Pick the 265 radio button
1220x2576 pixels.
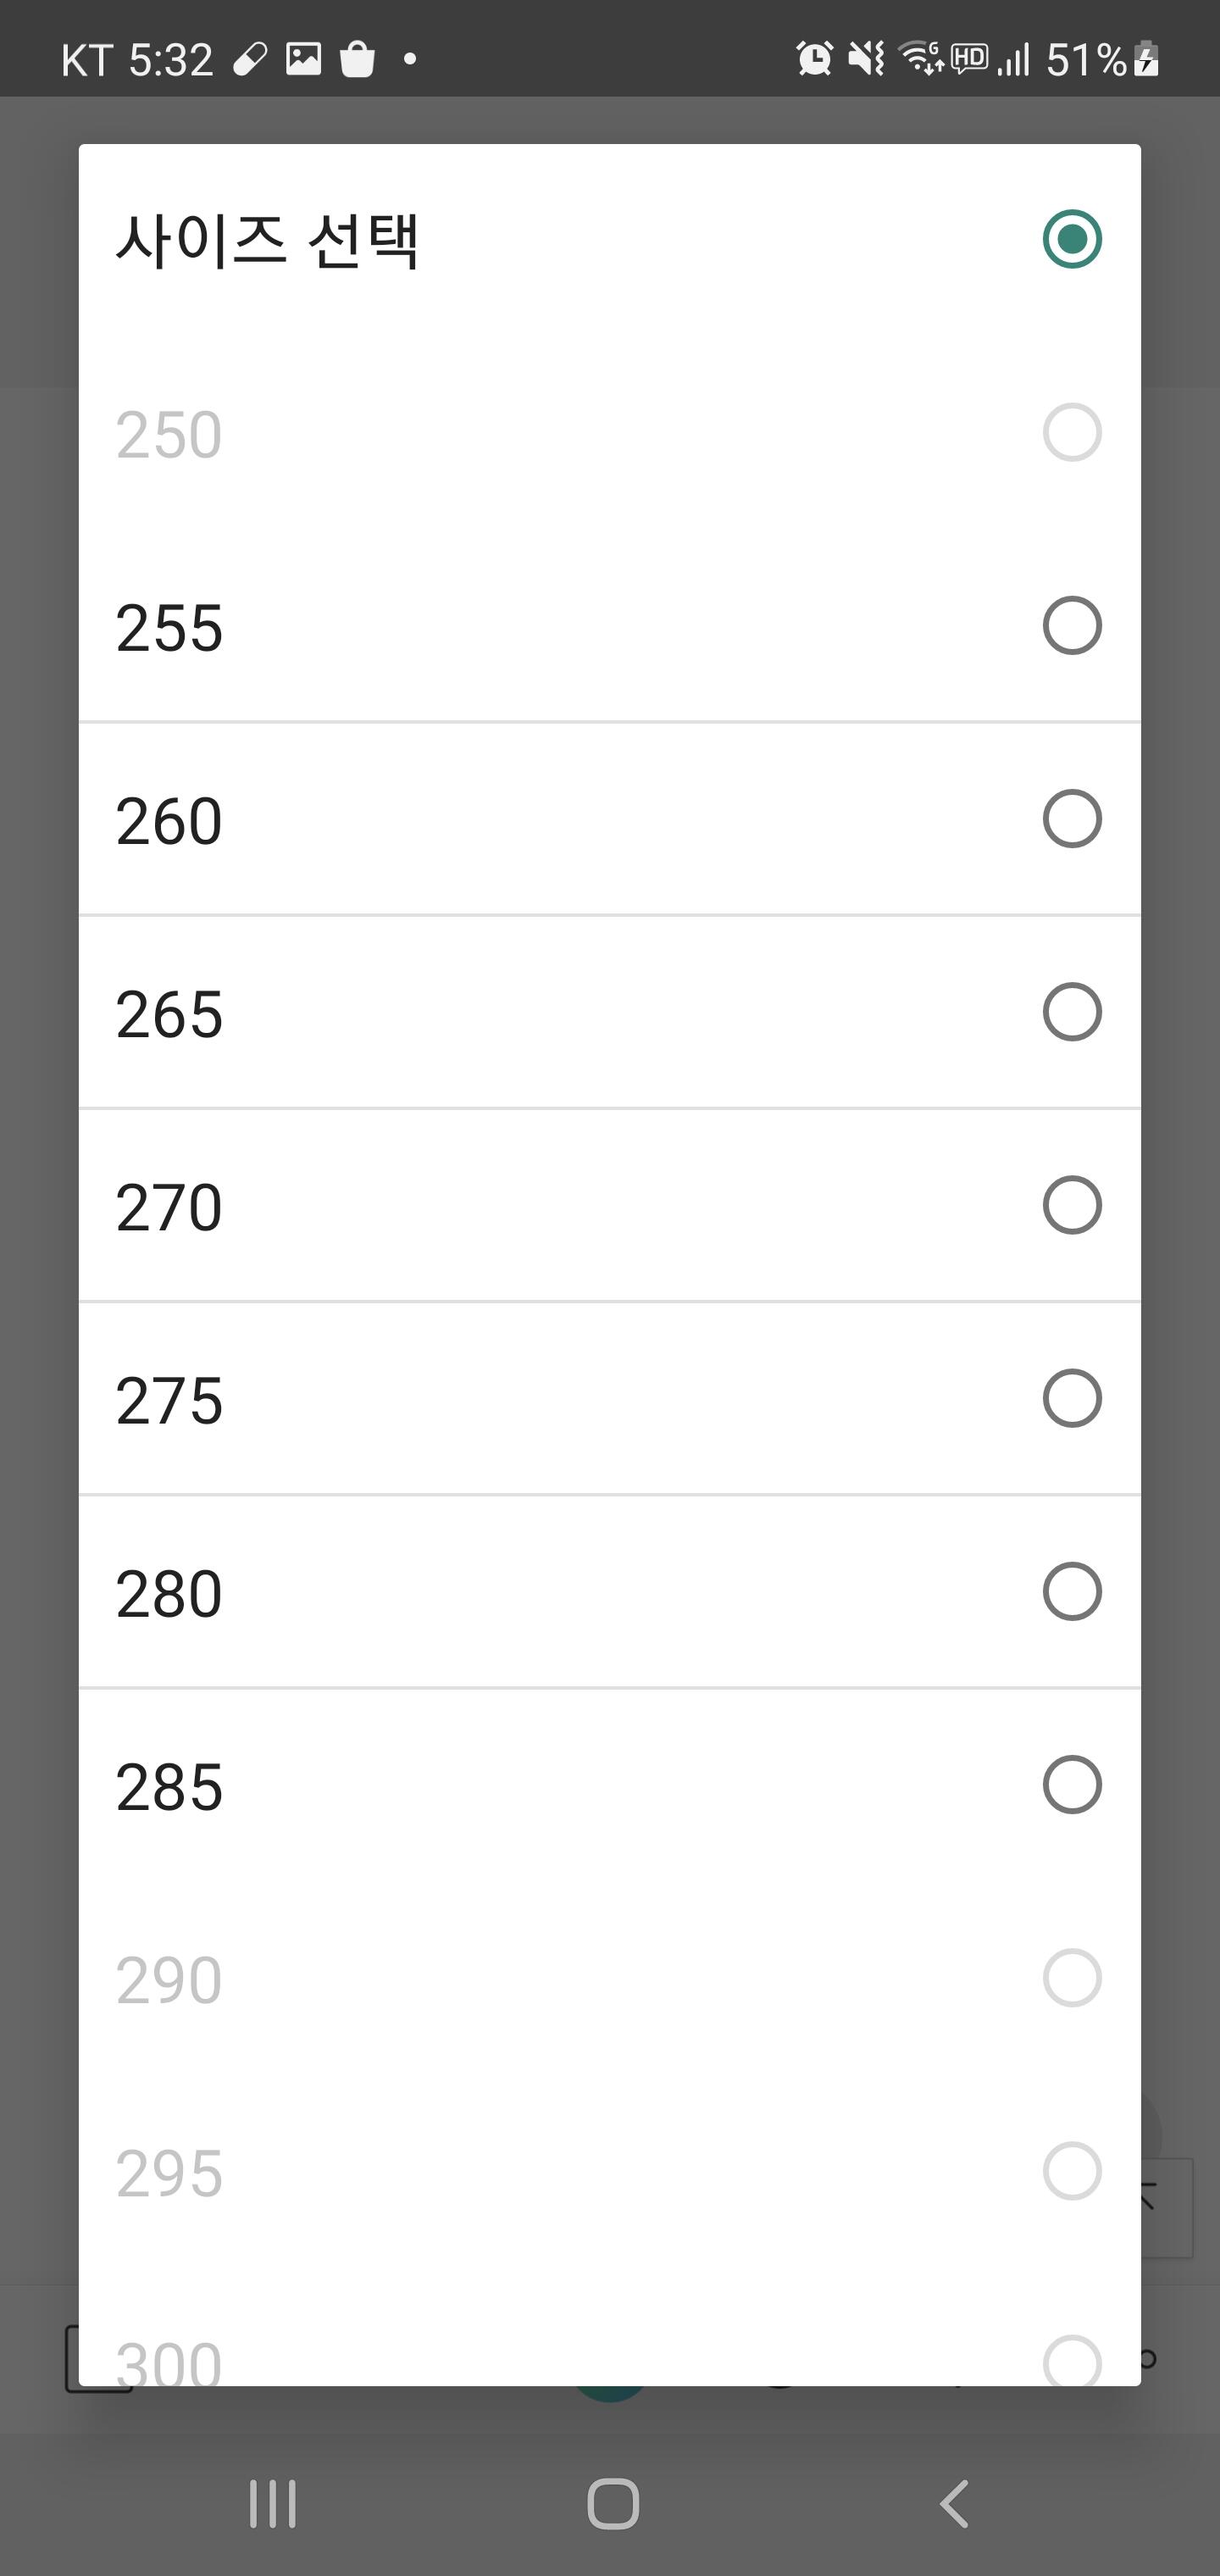click(x=1072, y=1012)
